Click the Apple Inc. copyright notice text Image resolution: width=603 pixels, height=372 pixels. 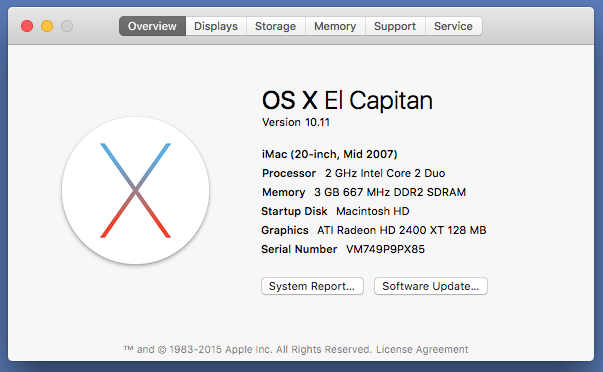click(x=247, y=349)
